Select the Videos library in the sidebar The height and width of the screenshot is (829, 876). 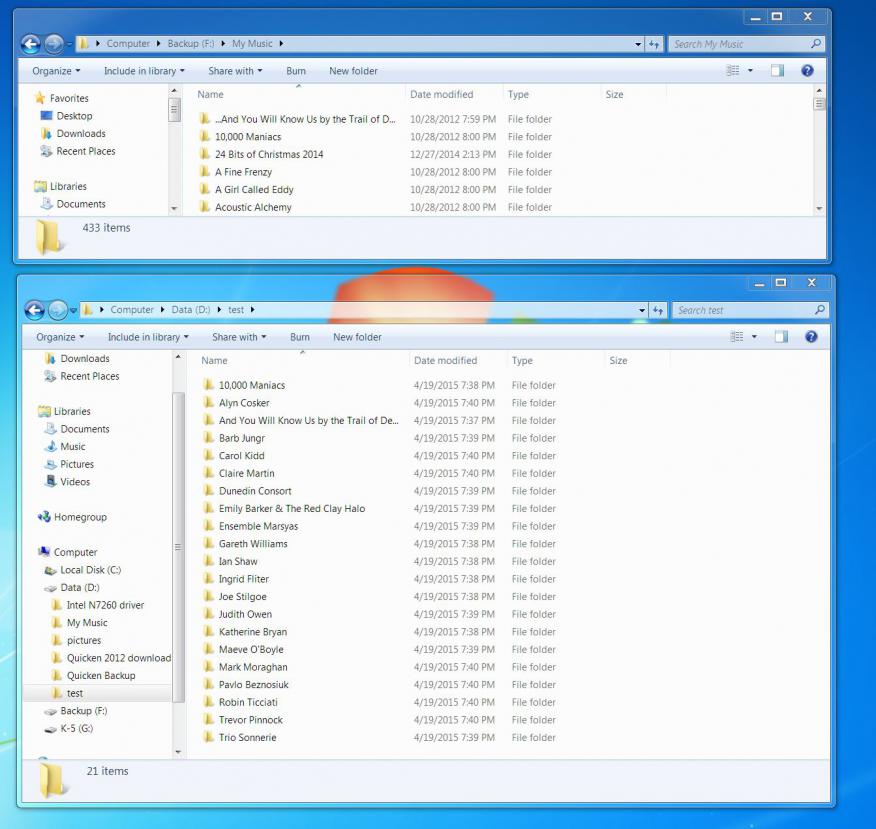[x=75, y=482]
